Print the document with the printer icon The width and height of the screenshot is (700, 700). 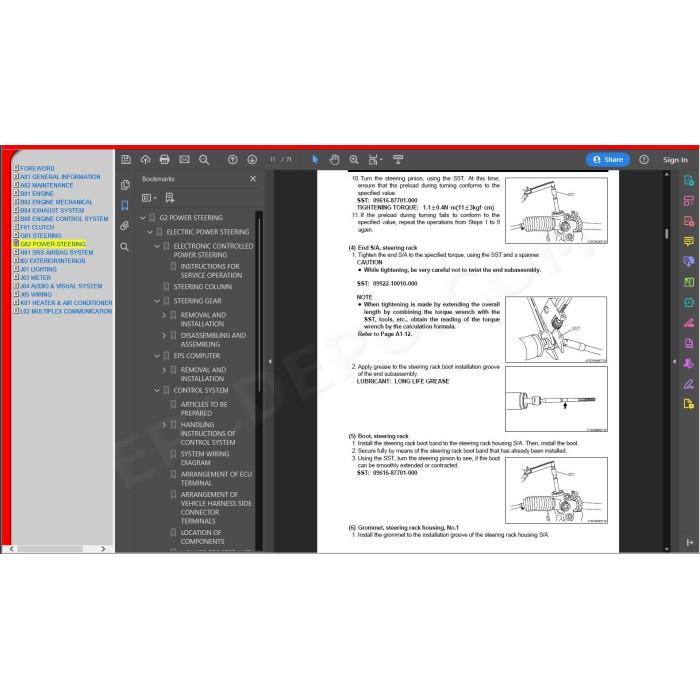point(165,159)
